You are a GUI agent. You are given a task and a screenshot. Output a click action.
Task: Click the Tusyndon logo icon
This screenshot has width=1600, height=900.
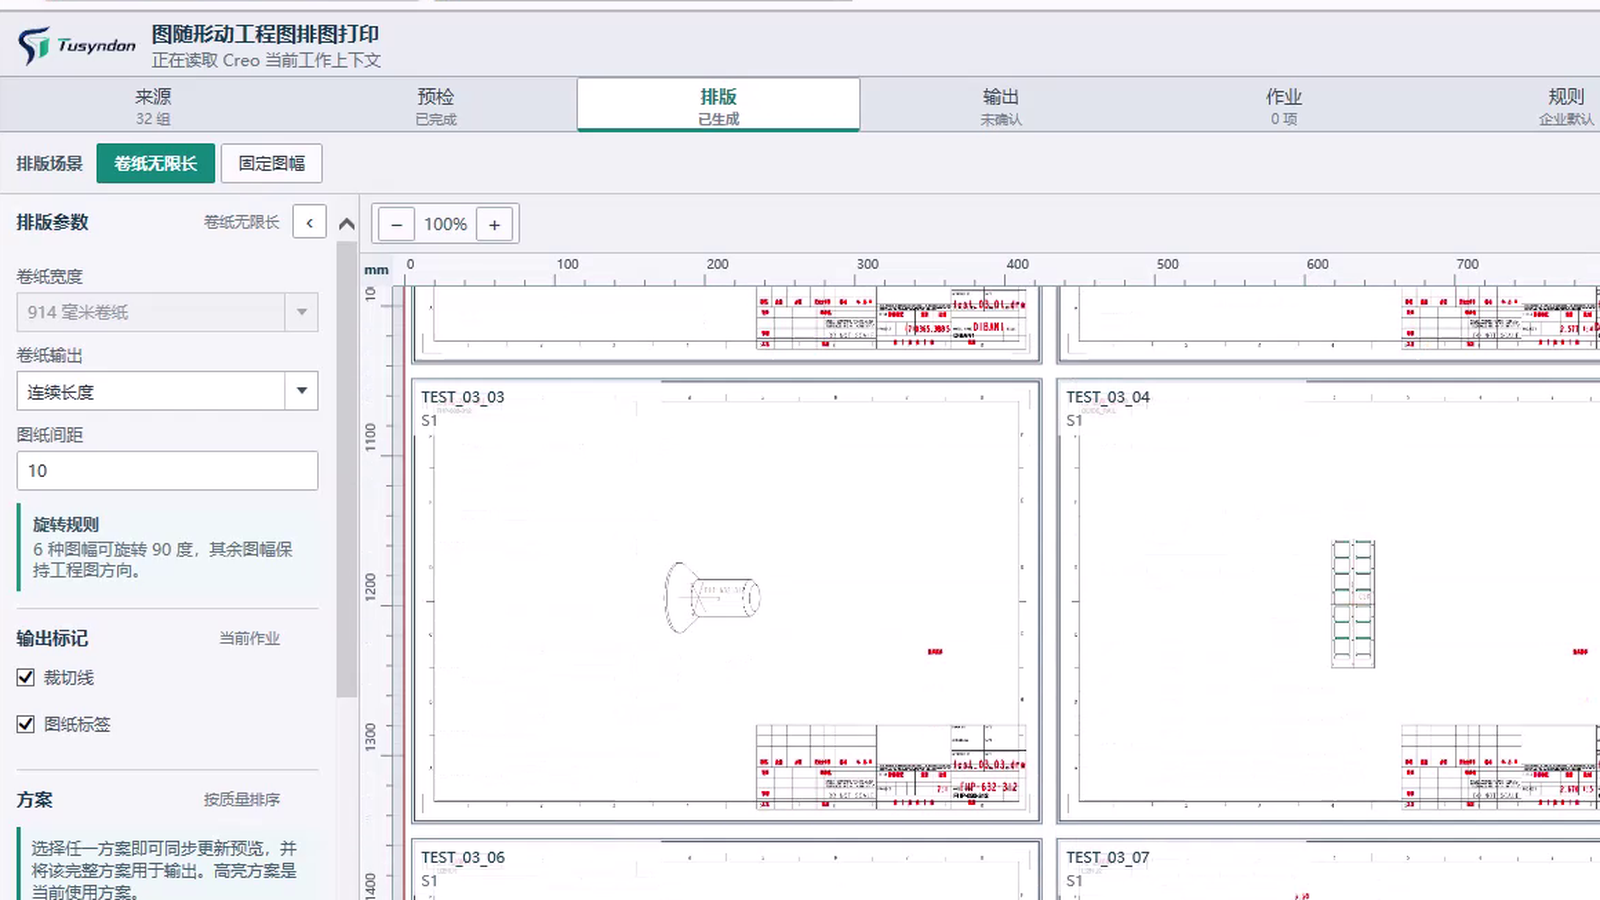[x=34, y=46]
